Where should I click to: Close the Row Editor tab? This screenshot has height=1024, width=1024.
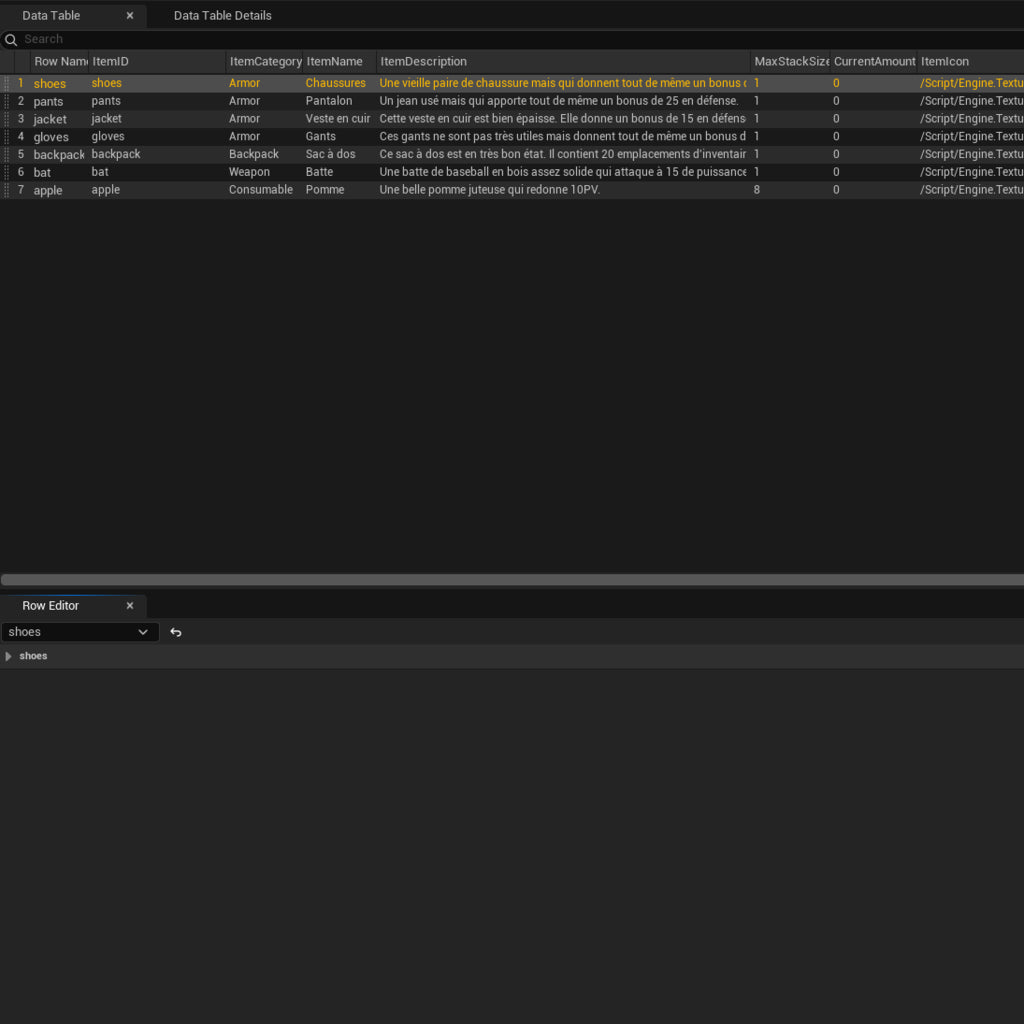(x=130, y=606)
